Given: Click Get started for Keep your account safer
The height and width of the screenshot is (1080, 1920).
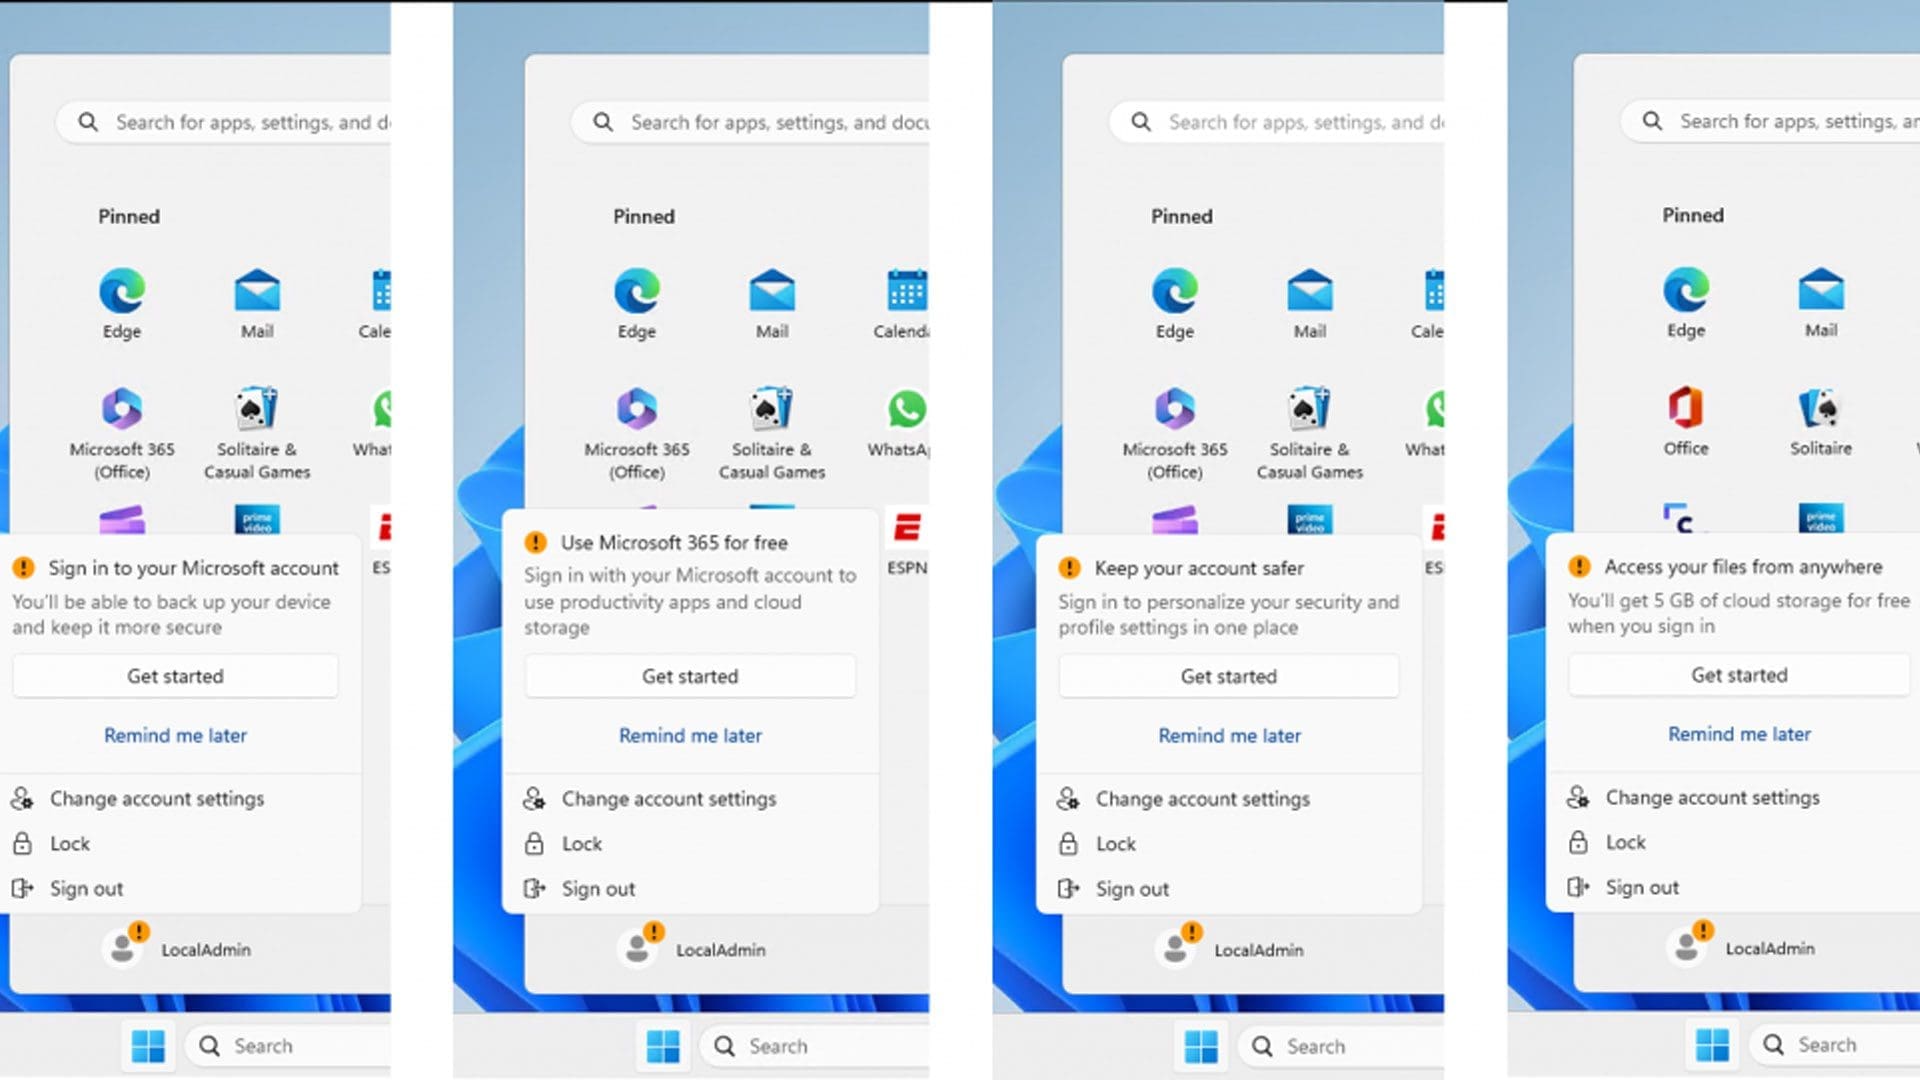Looking at the screenshot, I should click(1229, 676).
